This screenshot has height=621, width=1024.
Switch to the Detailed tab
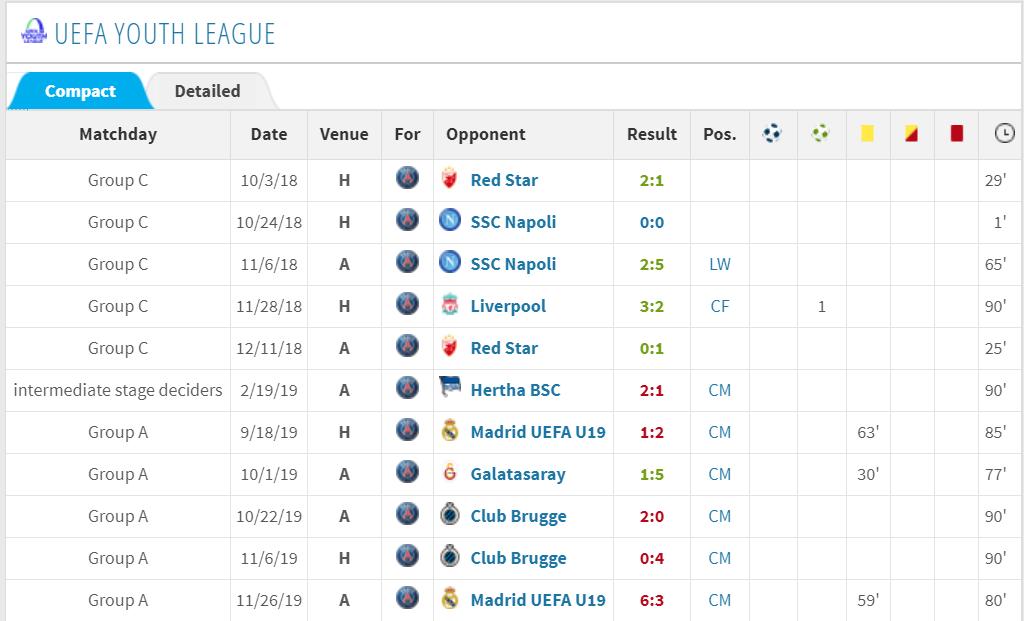pos(207,91)
